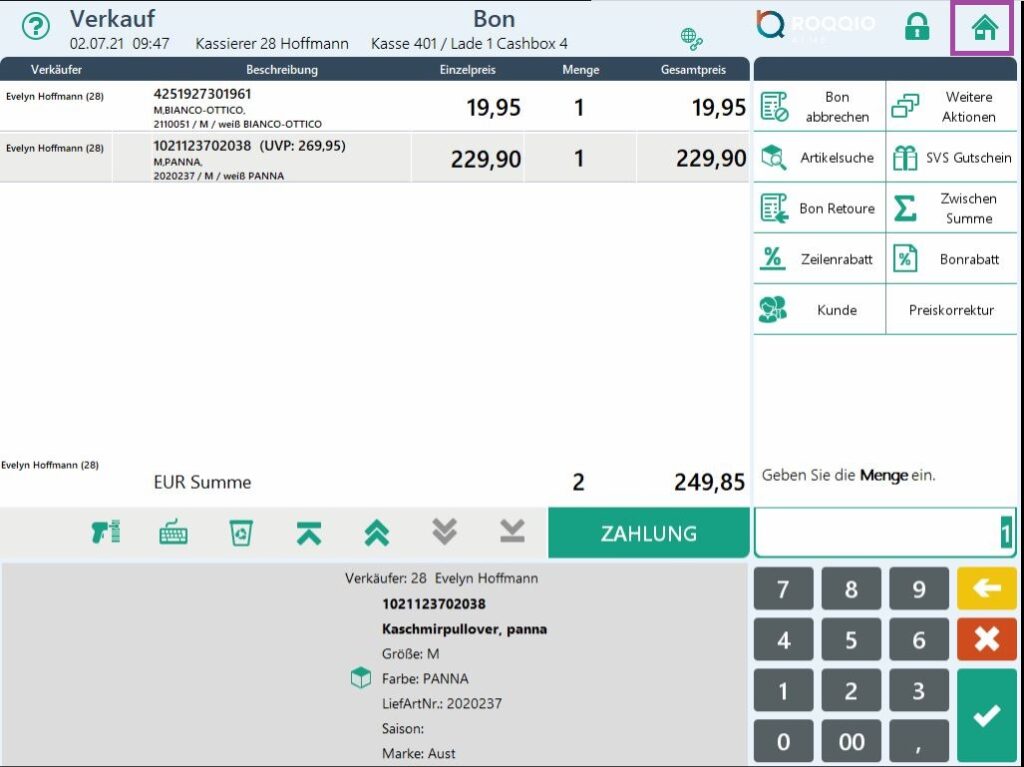Click the quantity input field

(884, 534)
